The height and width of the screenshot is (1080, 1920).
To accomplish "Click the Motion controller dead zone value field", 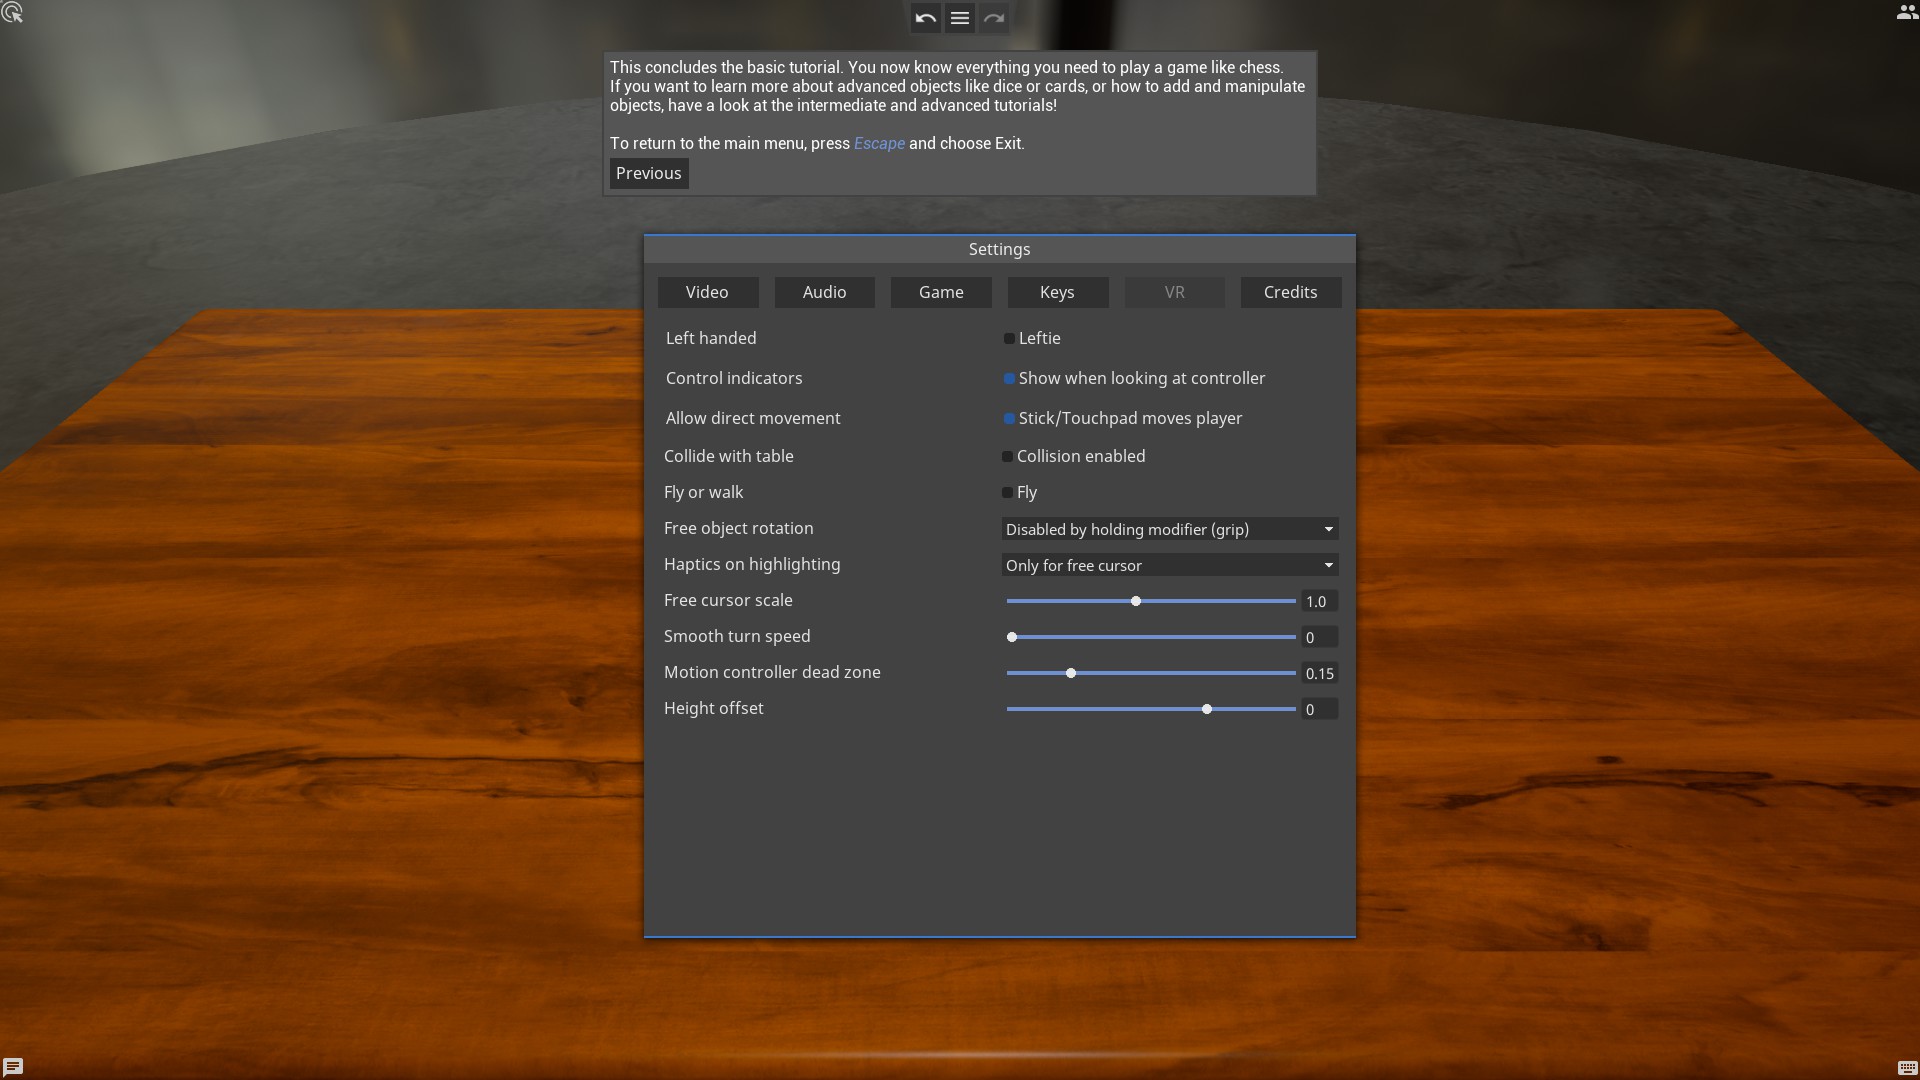I will coord(1319,674).
